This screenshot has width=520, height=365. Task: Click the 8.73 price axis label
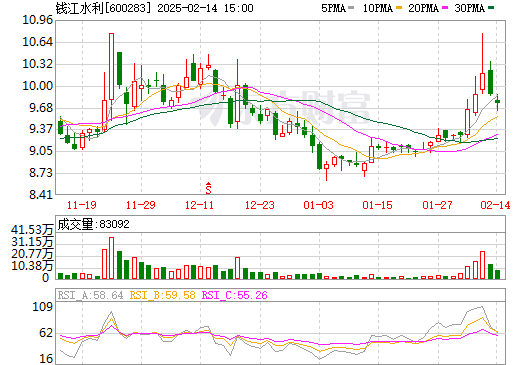point(41,173)
